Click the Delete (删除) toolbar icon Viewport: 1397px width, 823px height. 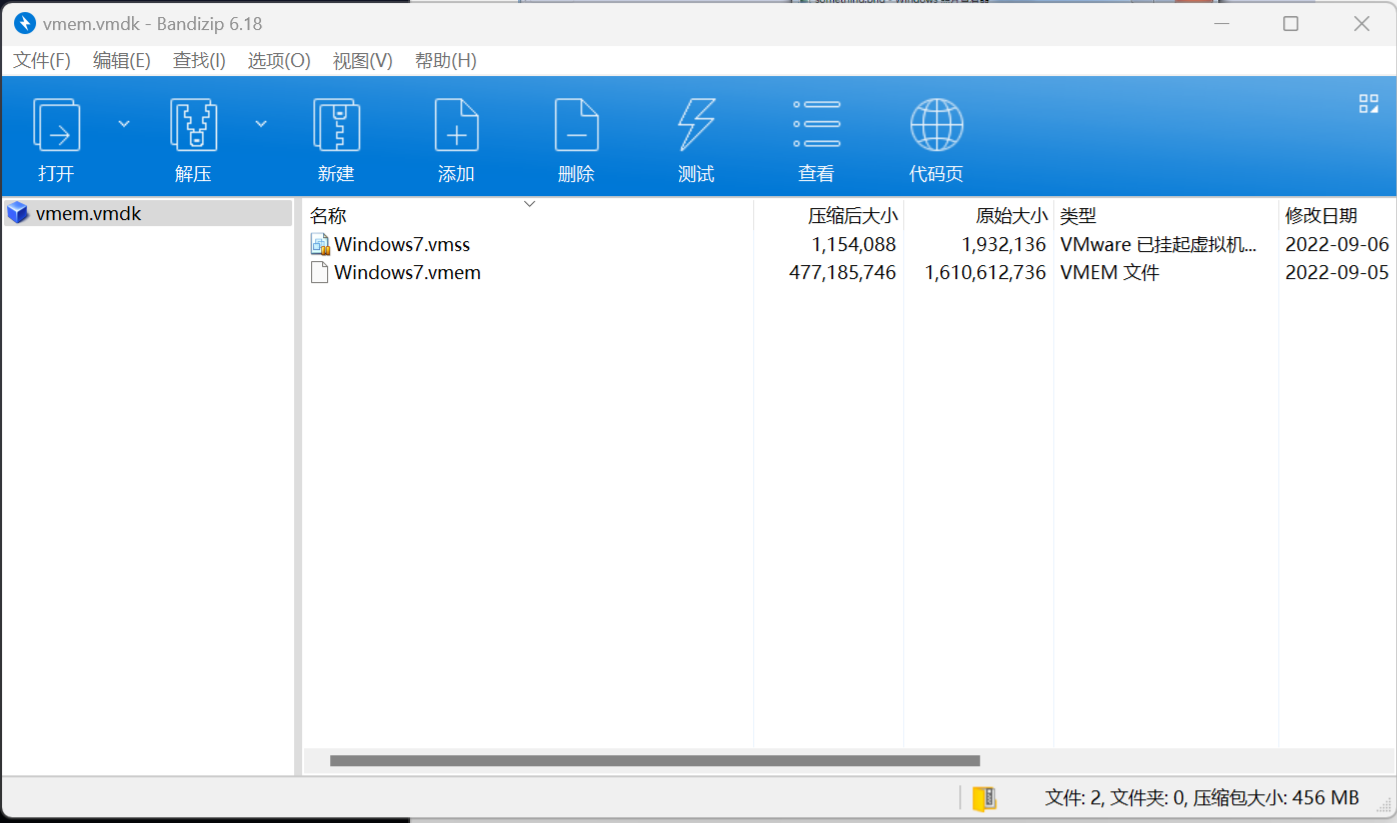pyautogui.click(x=576, y=125)
